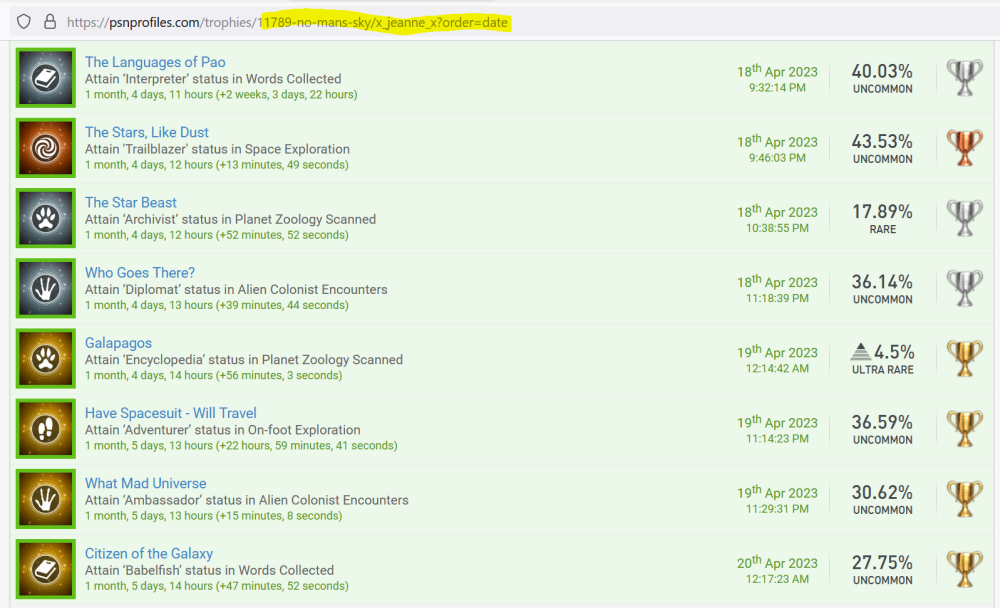The image size is (1000, 608).
Task: Click the shield icon in address bar
Action: click(24, 21)
